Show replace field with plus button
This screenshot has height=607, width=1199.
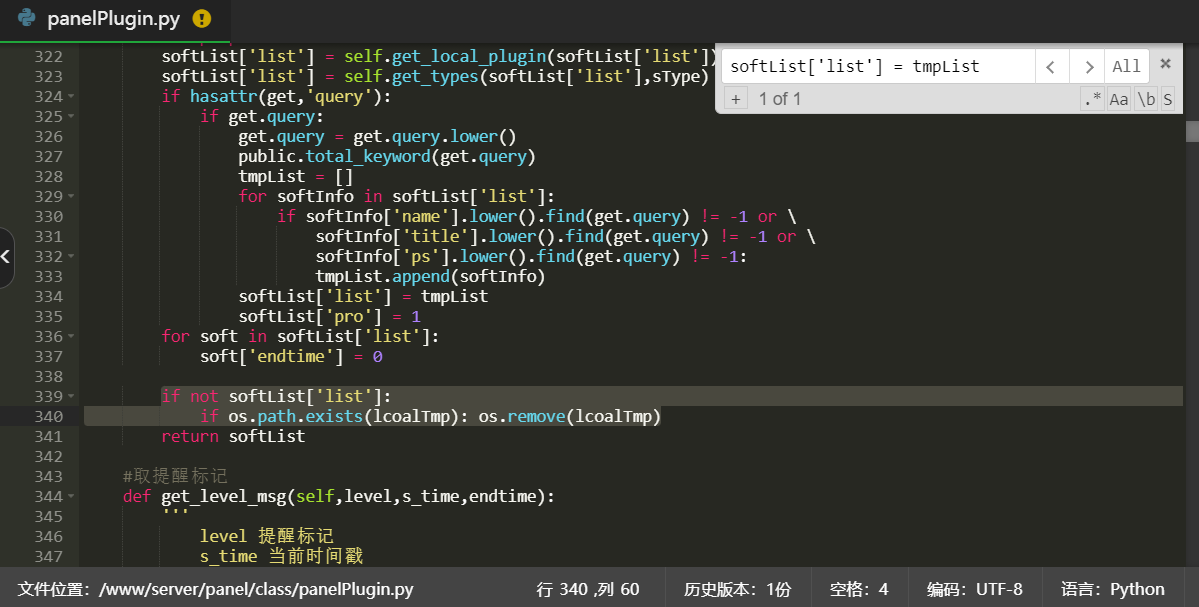tap(735, 99)
